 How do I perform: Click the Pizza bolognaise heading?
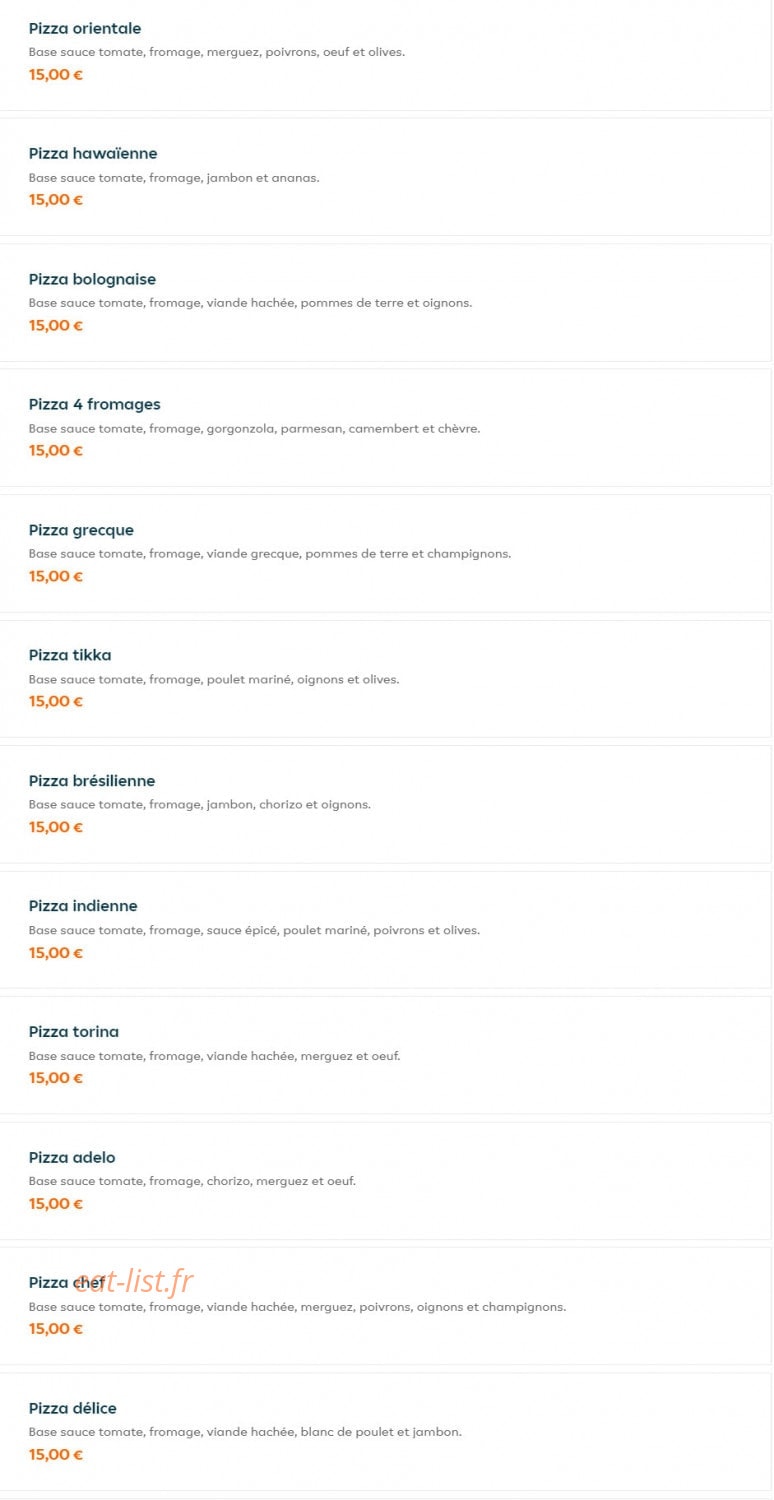click(92, 279)
